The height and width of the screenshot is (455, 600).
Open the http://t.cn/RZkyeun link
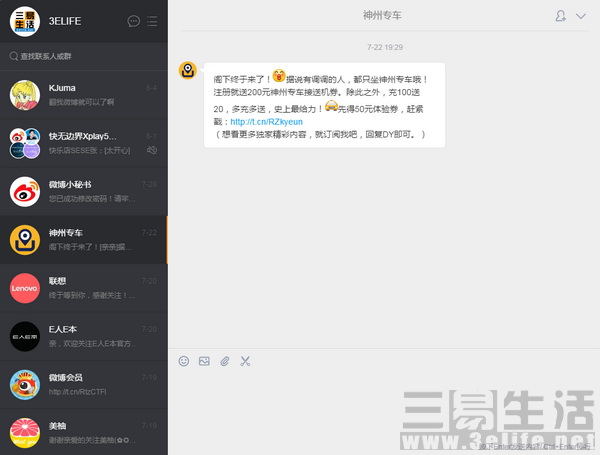point(266,122)
